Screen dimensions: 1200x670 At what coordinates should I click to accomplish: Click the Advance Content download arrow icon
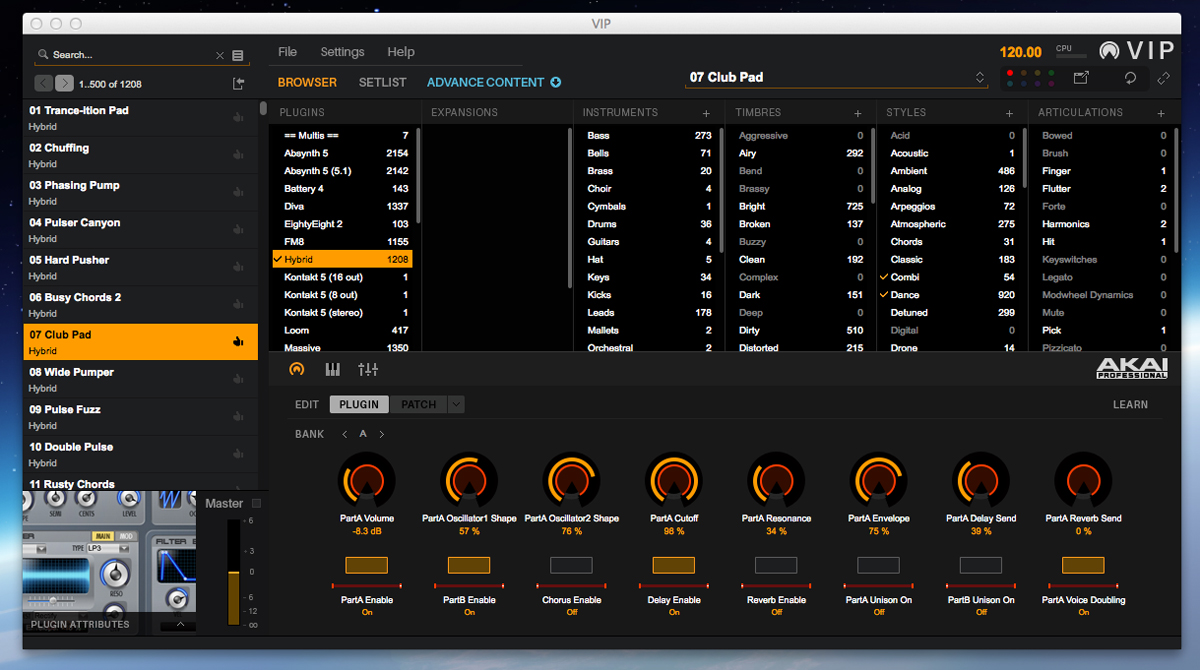coord(556,82)
